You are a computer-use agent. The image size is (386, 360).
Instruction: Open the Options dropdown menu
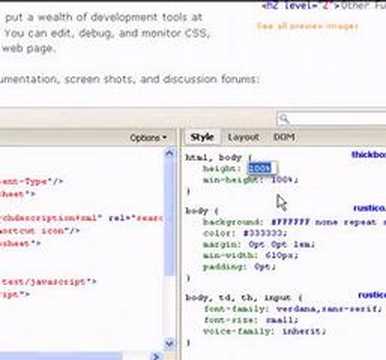tap(148, 138)
